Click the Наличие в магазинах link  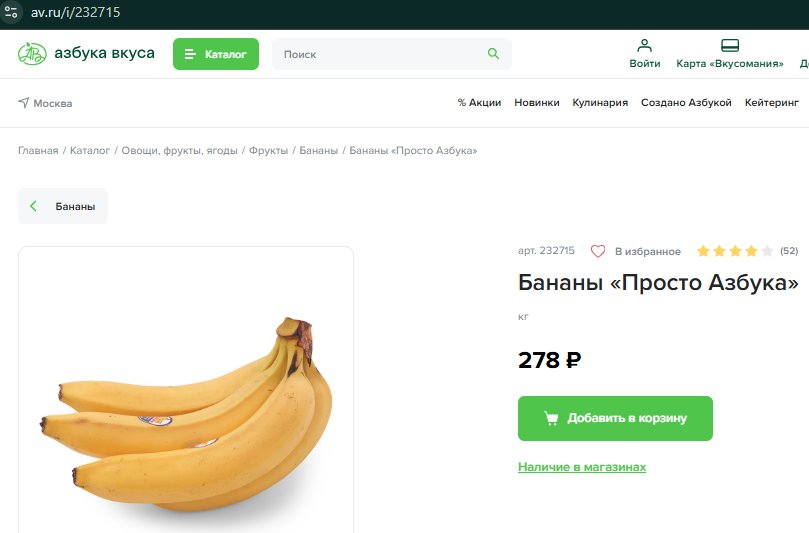pyautogui.click(x=582, y=467)
